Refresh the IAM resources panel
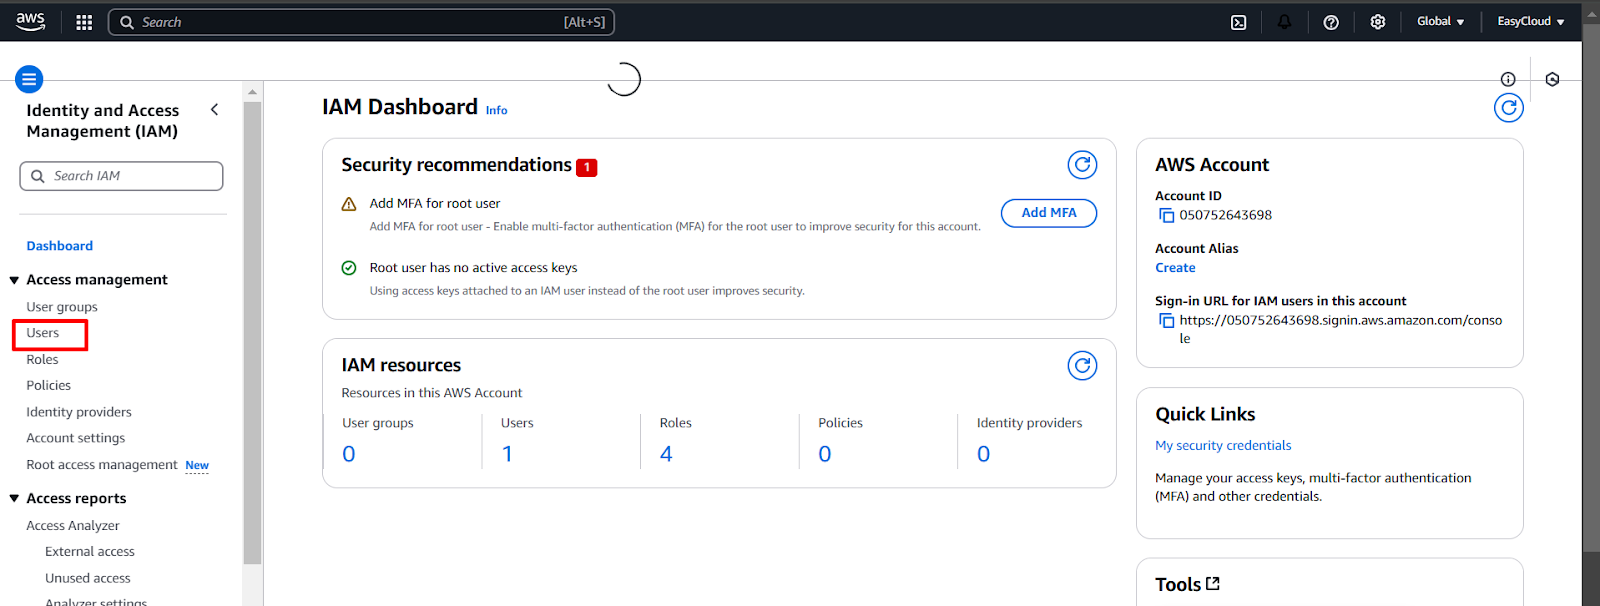 tap(1082, 366)
